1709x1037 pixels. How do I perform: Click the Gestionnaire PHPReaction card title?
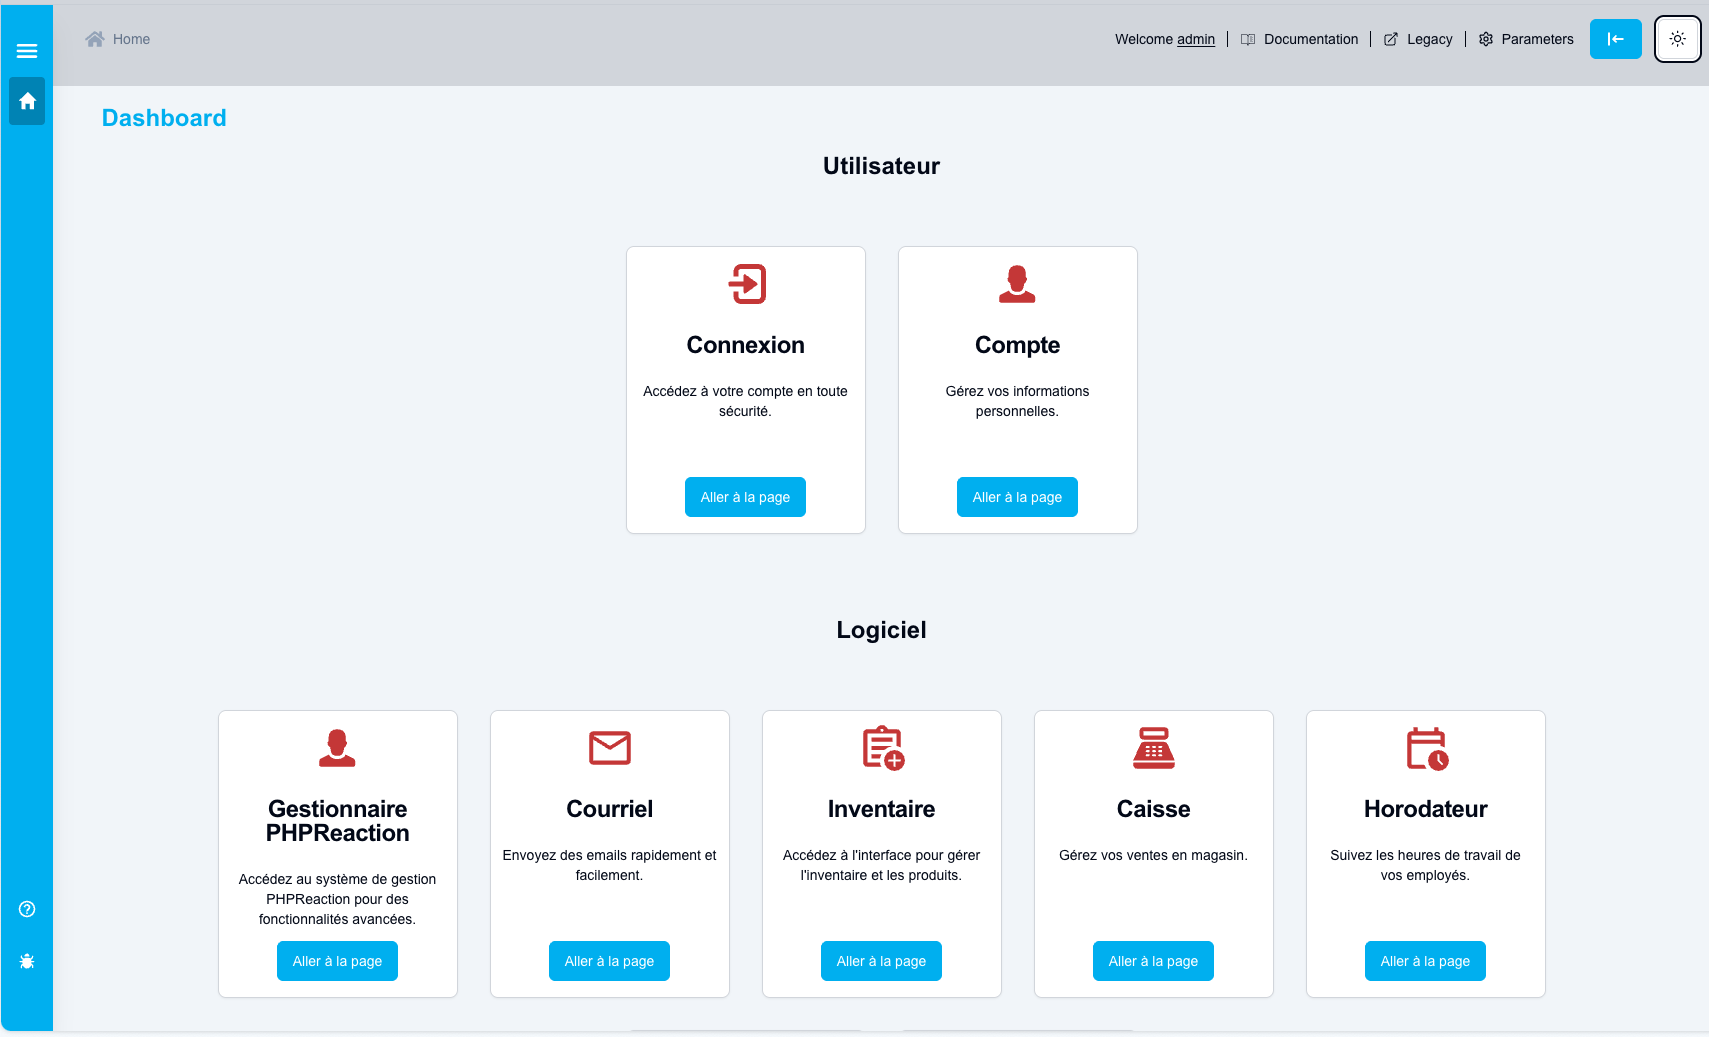(x=338, y=821)
